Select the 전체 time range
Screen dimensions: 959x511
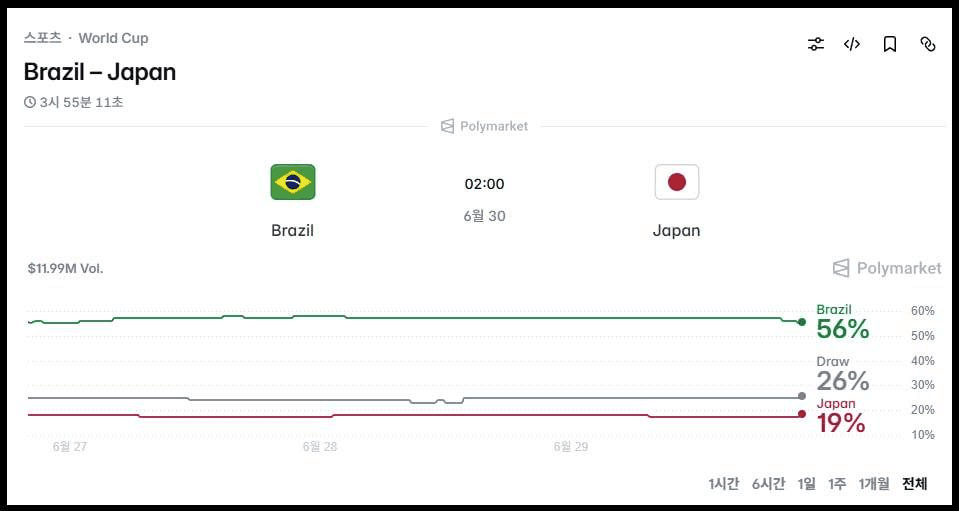915,483
